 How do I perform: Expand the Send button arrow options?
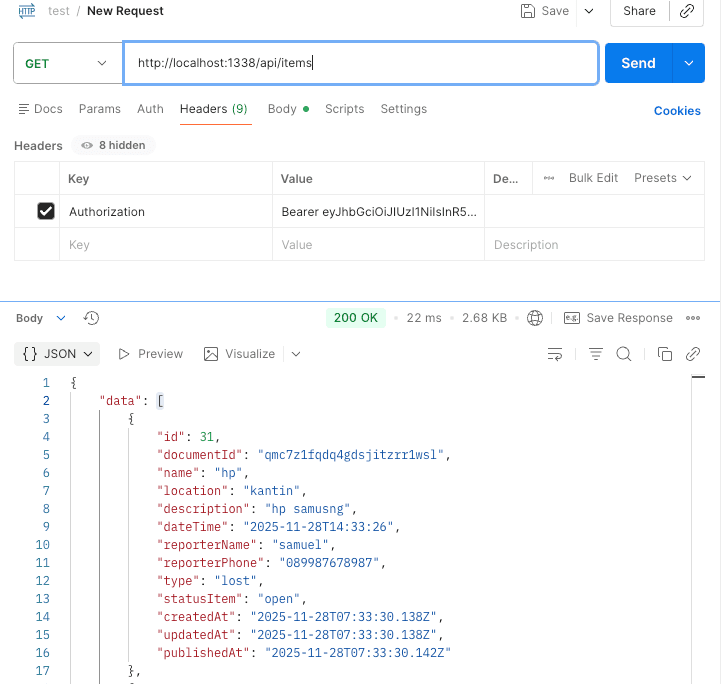click(x=688, y=63)
